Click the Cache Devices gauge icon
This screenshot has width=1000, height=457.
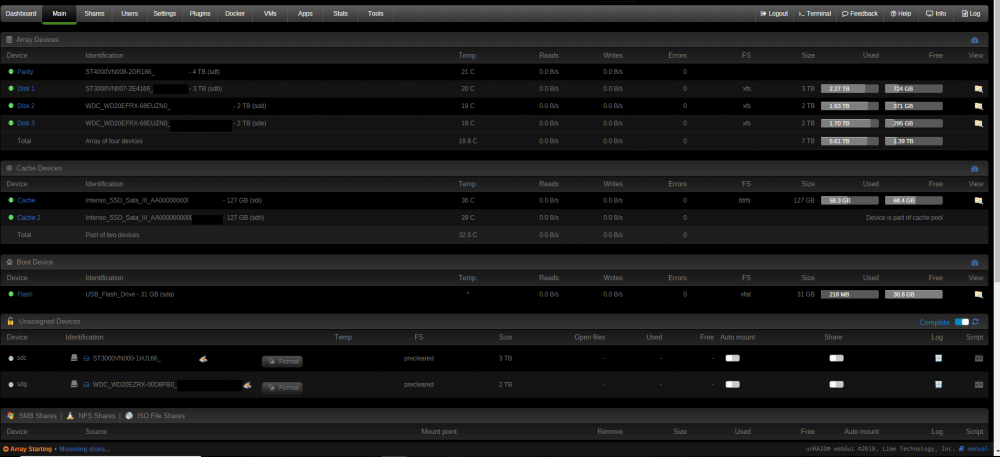(974, 169)
